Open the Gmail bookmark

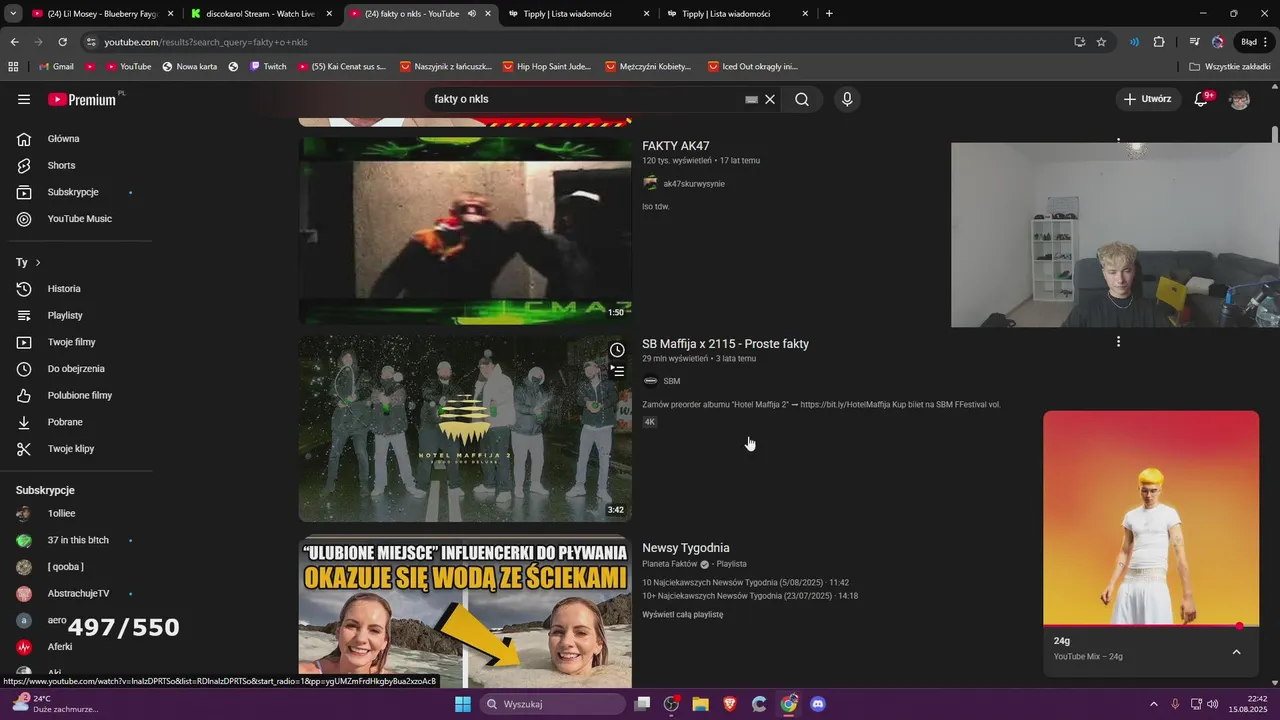point(56,67)
